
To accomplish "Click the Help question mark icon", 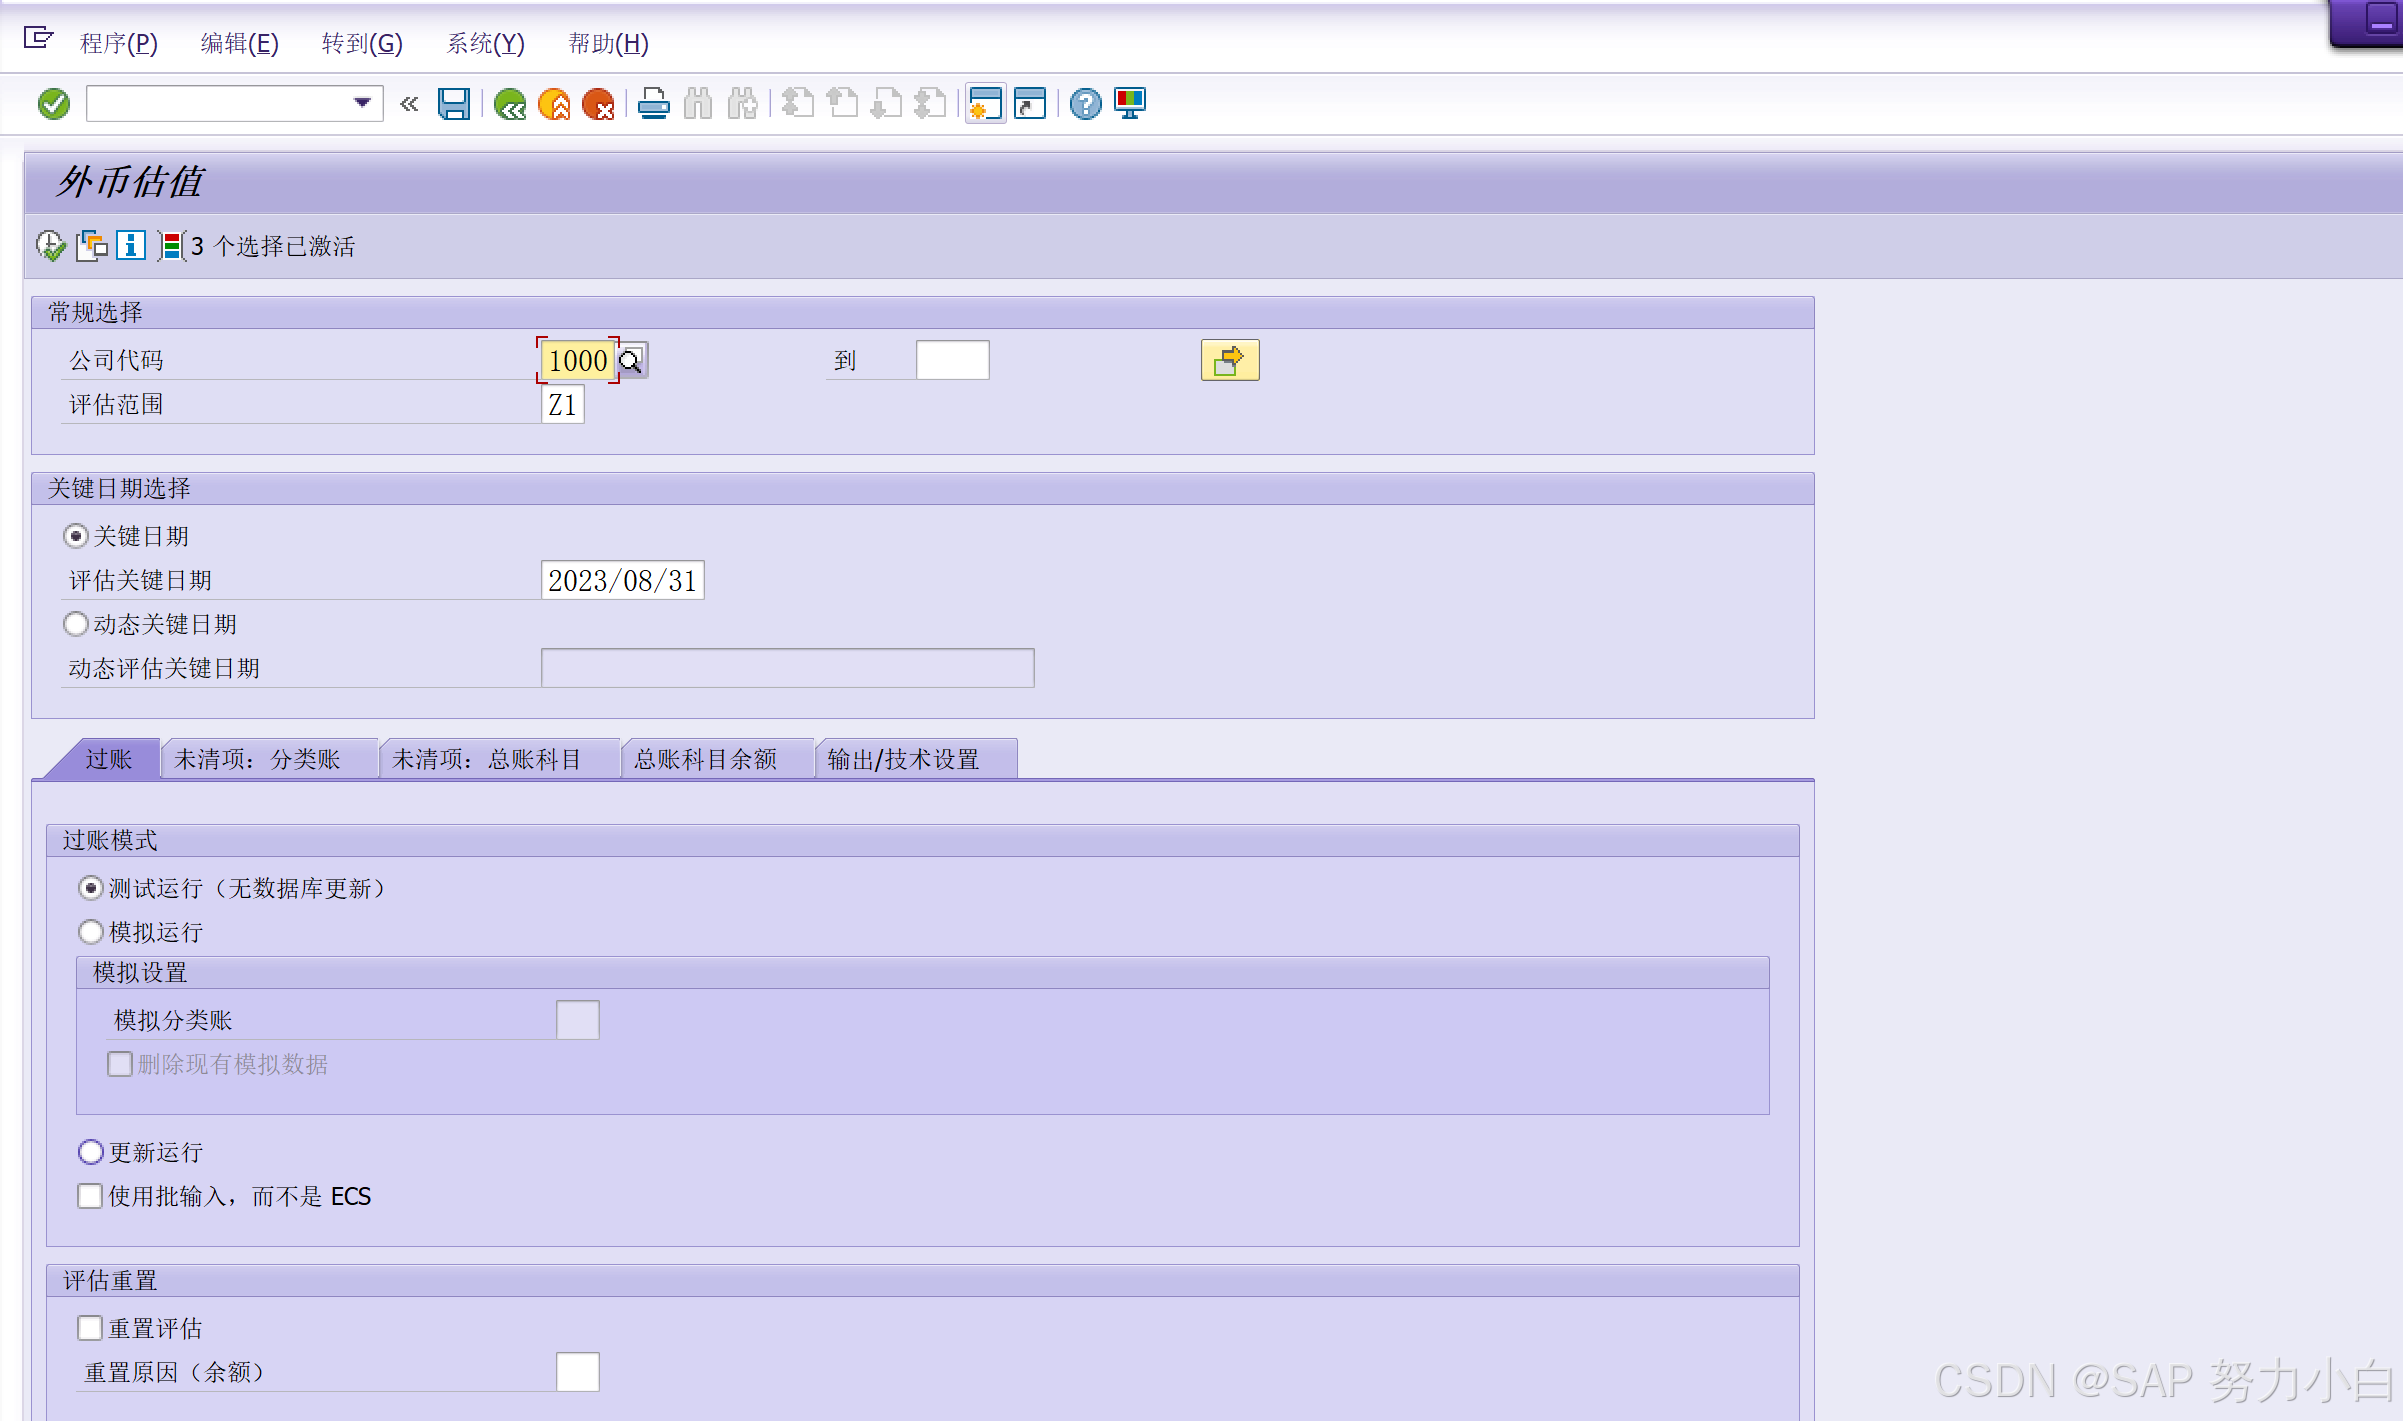I will (x=1085, y=104).
